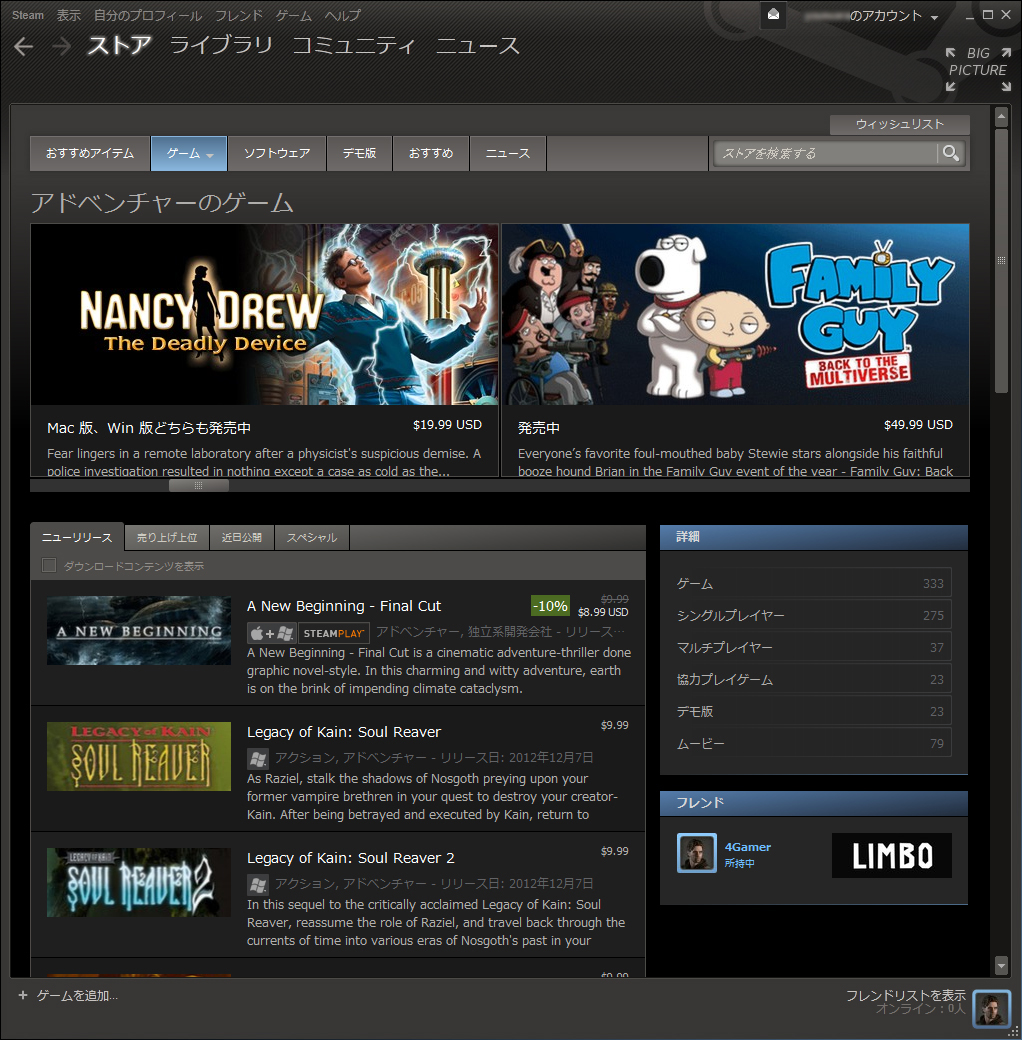
Task: Open the 自分のプロフィール menu
Action: pos(147,15)
